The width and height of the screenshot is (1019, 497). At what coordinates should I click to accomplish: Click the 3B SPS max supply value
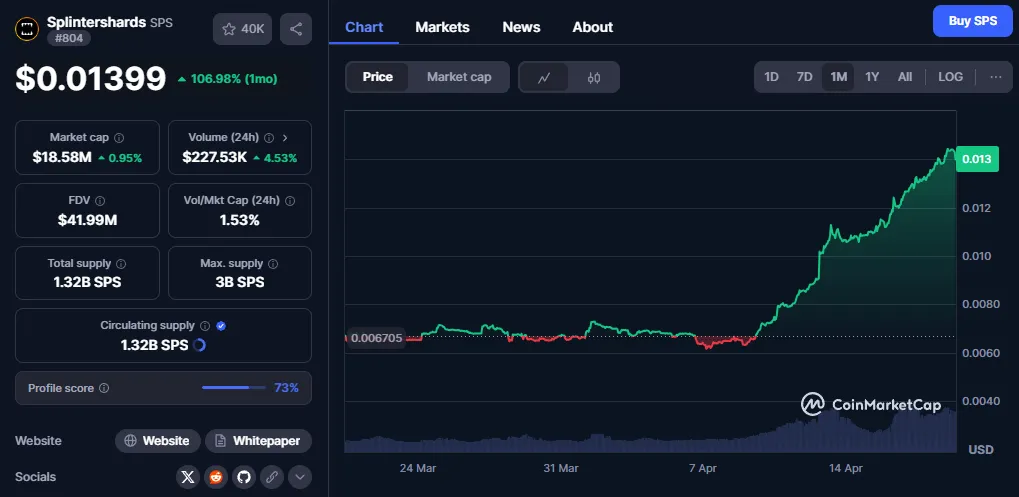coord(240,283)
